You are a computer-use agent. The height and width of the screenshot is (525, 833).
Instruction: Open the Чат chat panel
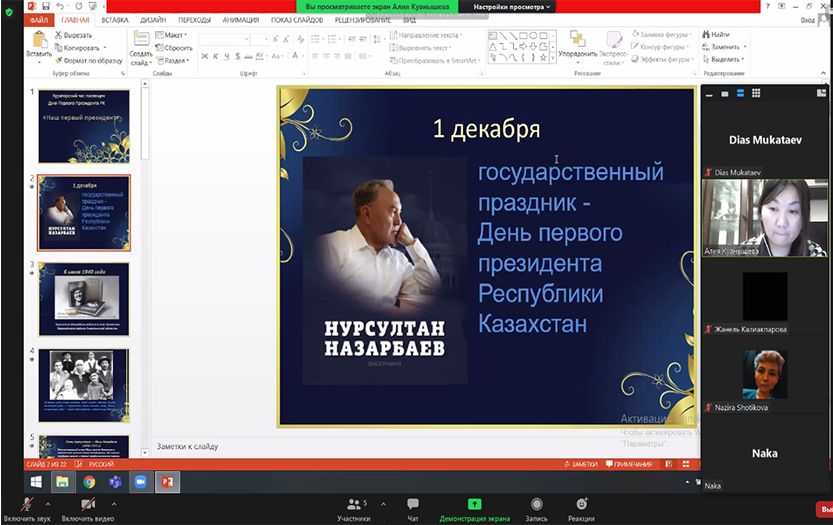(413, 506)
